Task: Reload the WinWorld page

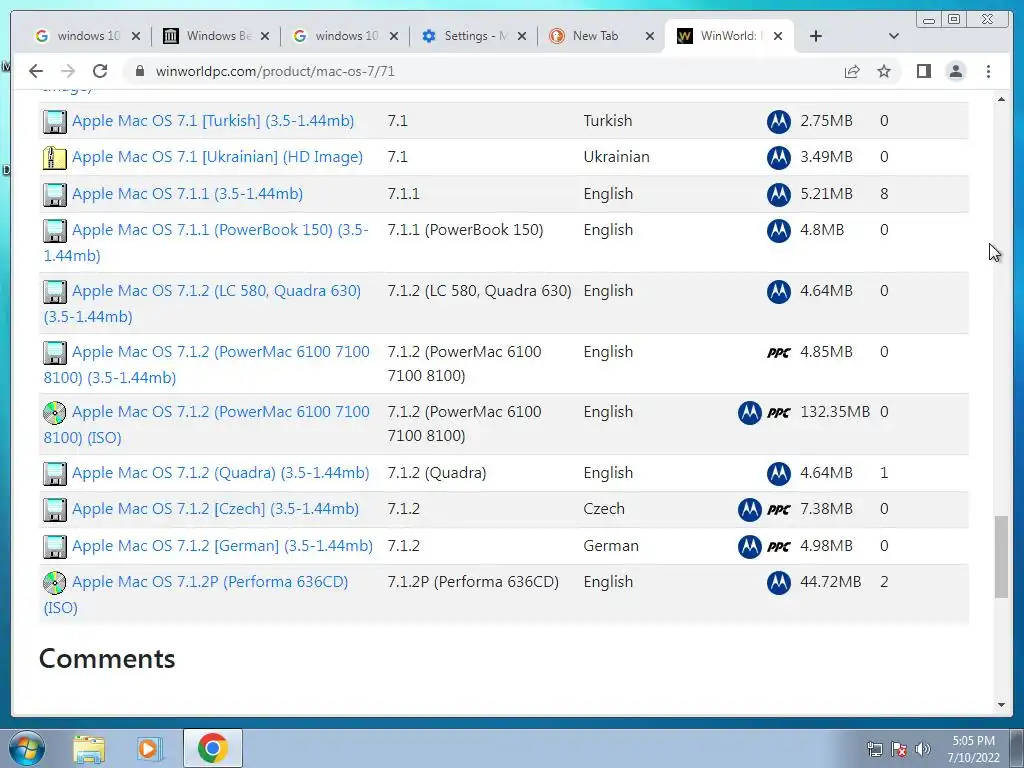Action: coord(100,71)
